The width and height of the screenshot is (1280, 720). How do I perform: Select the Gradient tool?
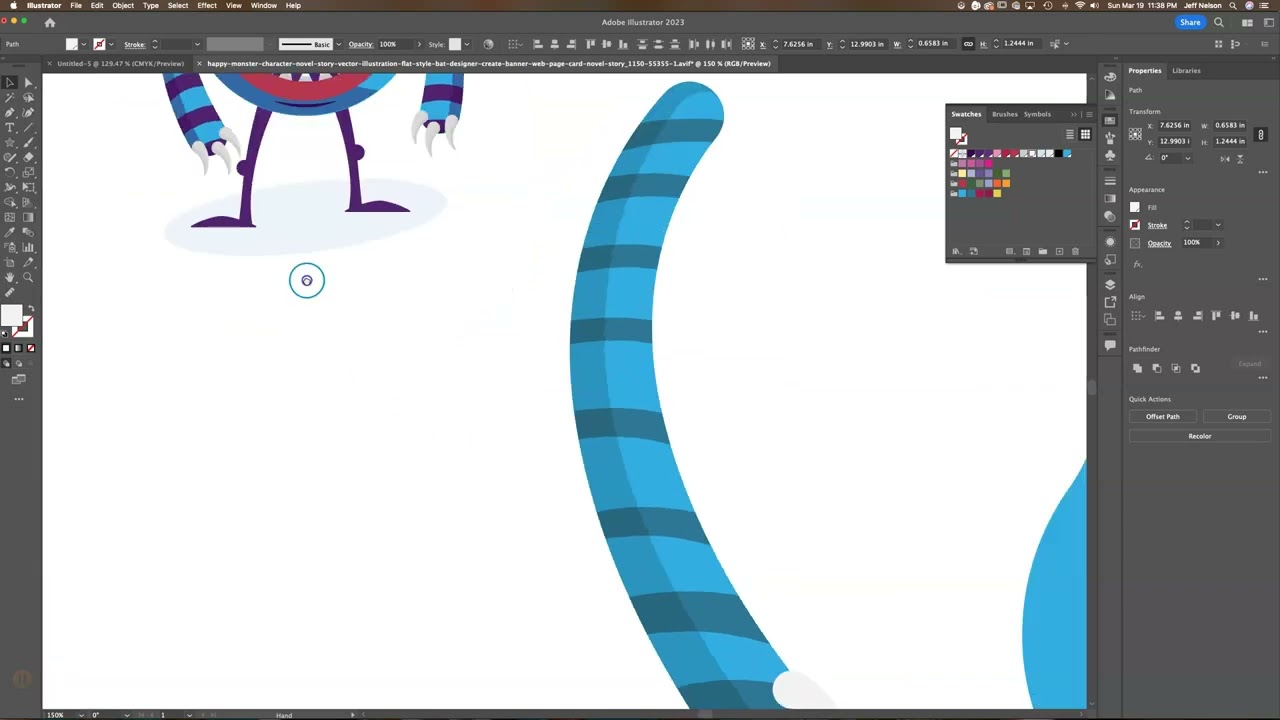[x=28, y=217]
